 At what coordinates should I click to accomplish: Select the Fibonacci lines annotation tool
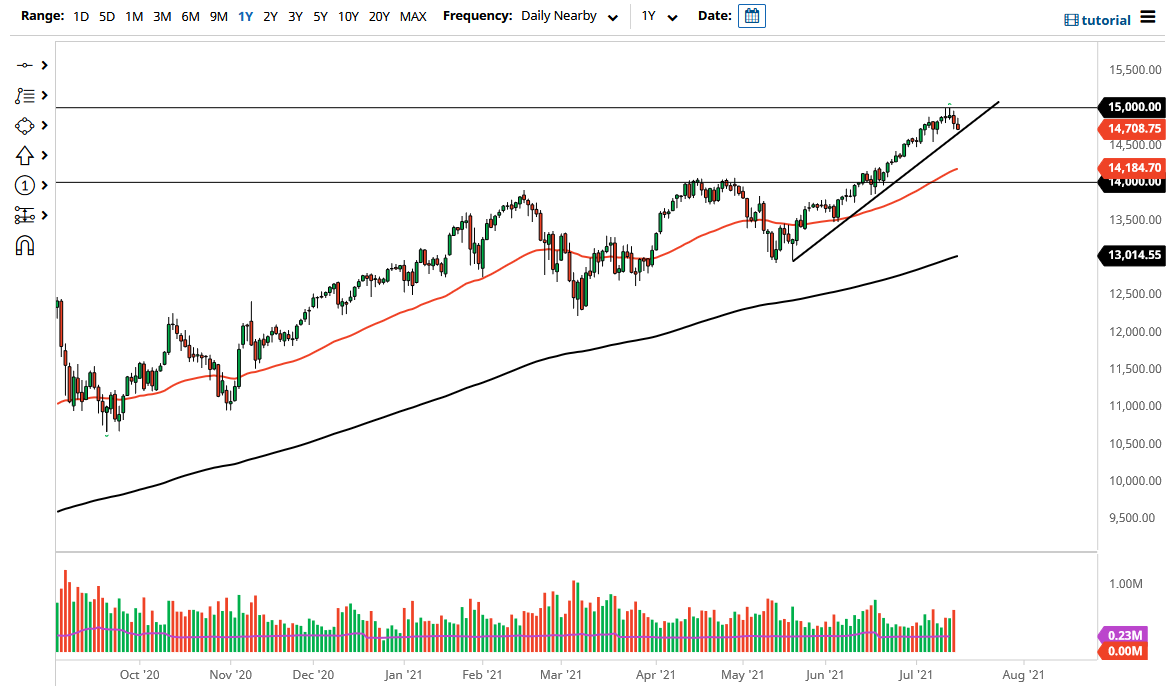point(24,96)
